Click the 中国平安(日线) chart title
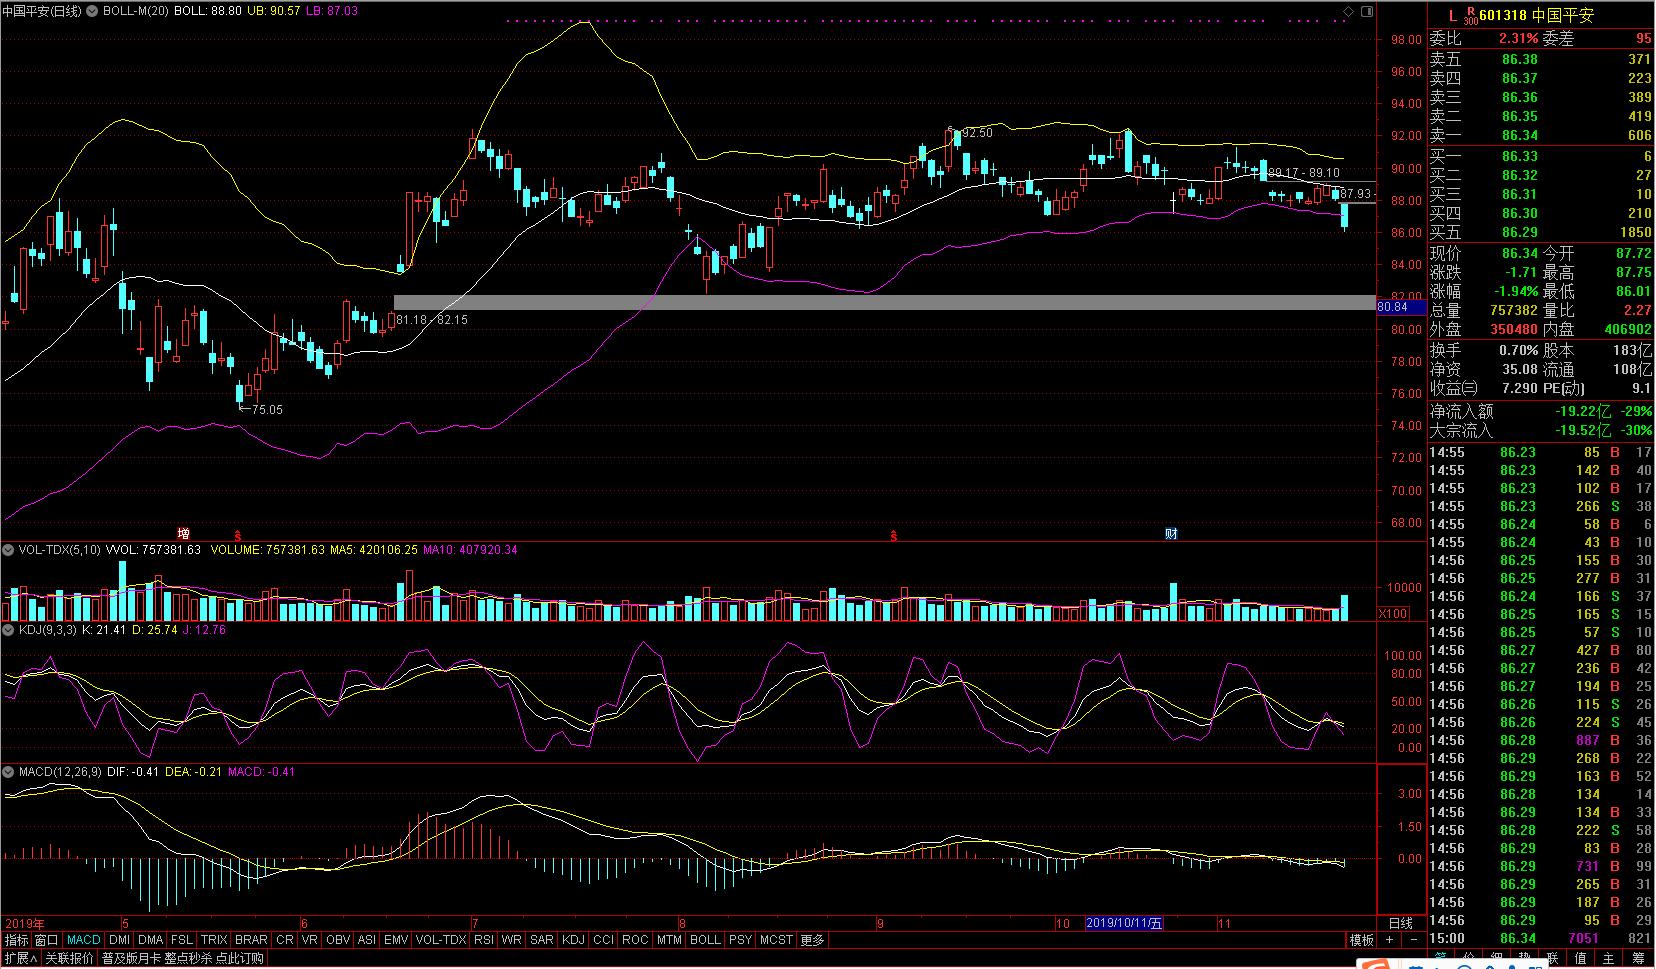The width and height of the screenshot is (1656, 969). pos(42,11)
